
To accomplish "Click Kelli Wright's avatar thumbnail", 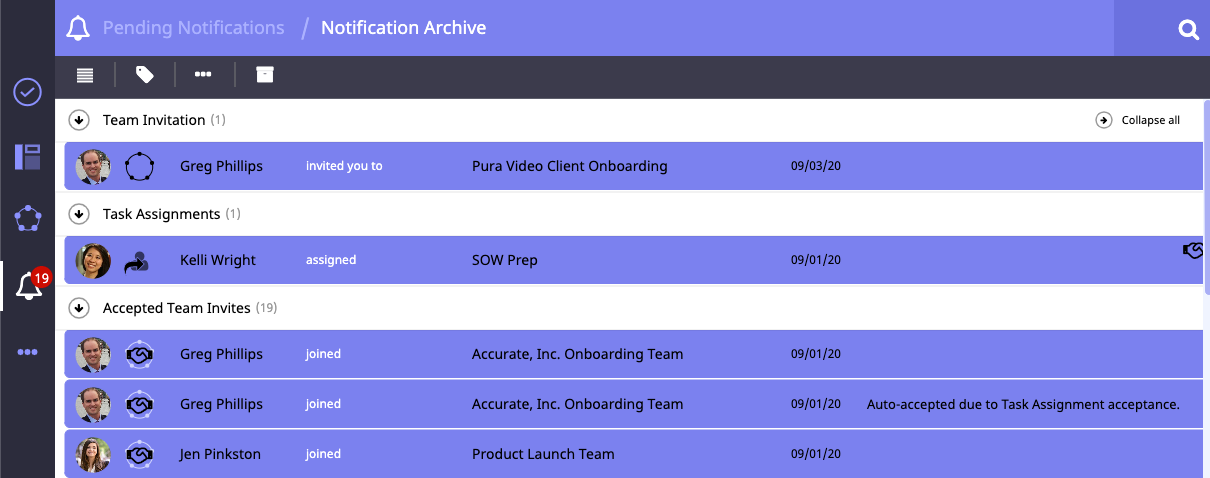I will point(93,260).
